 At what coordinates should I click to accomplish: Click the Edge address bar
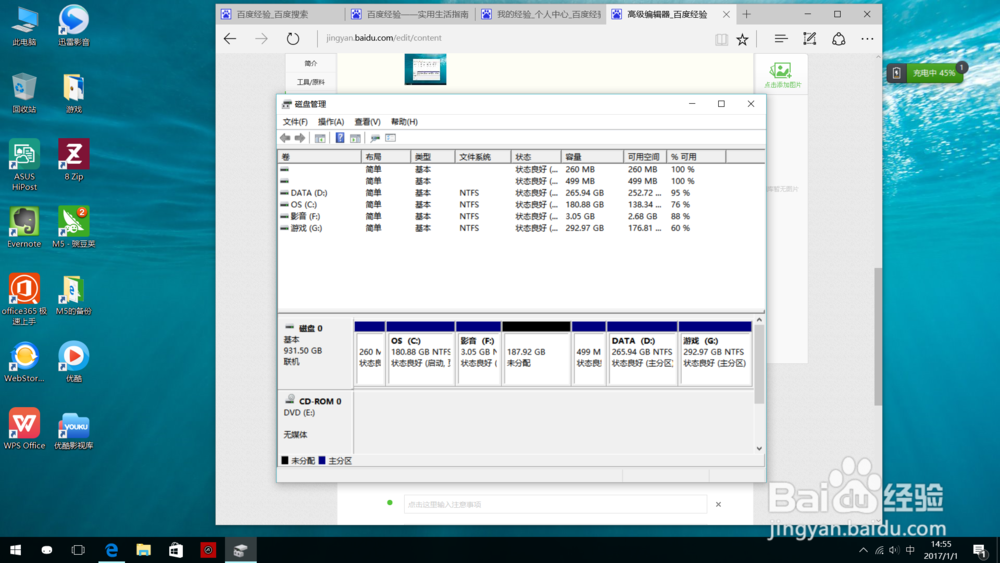click(x=510, y=38)
